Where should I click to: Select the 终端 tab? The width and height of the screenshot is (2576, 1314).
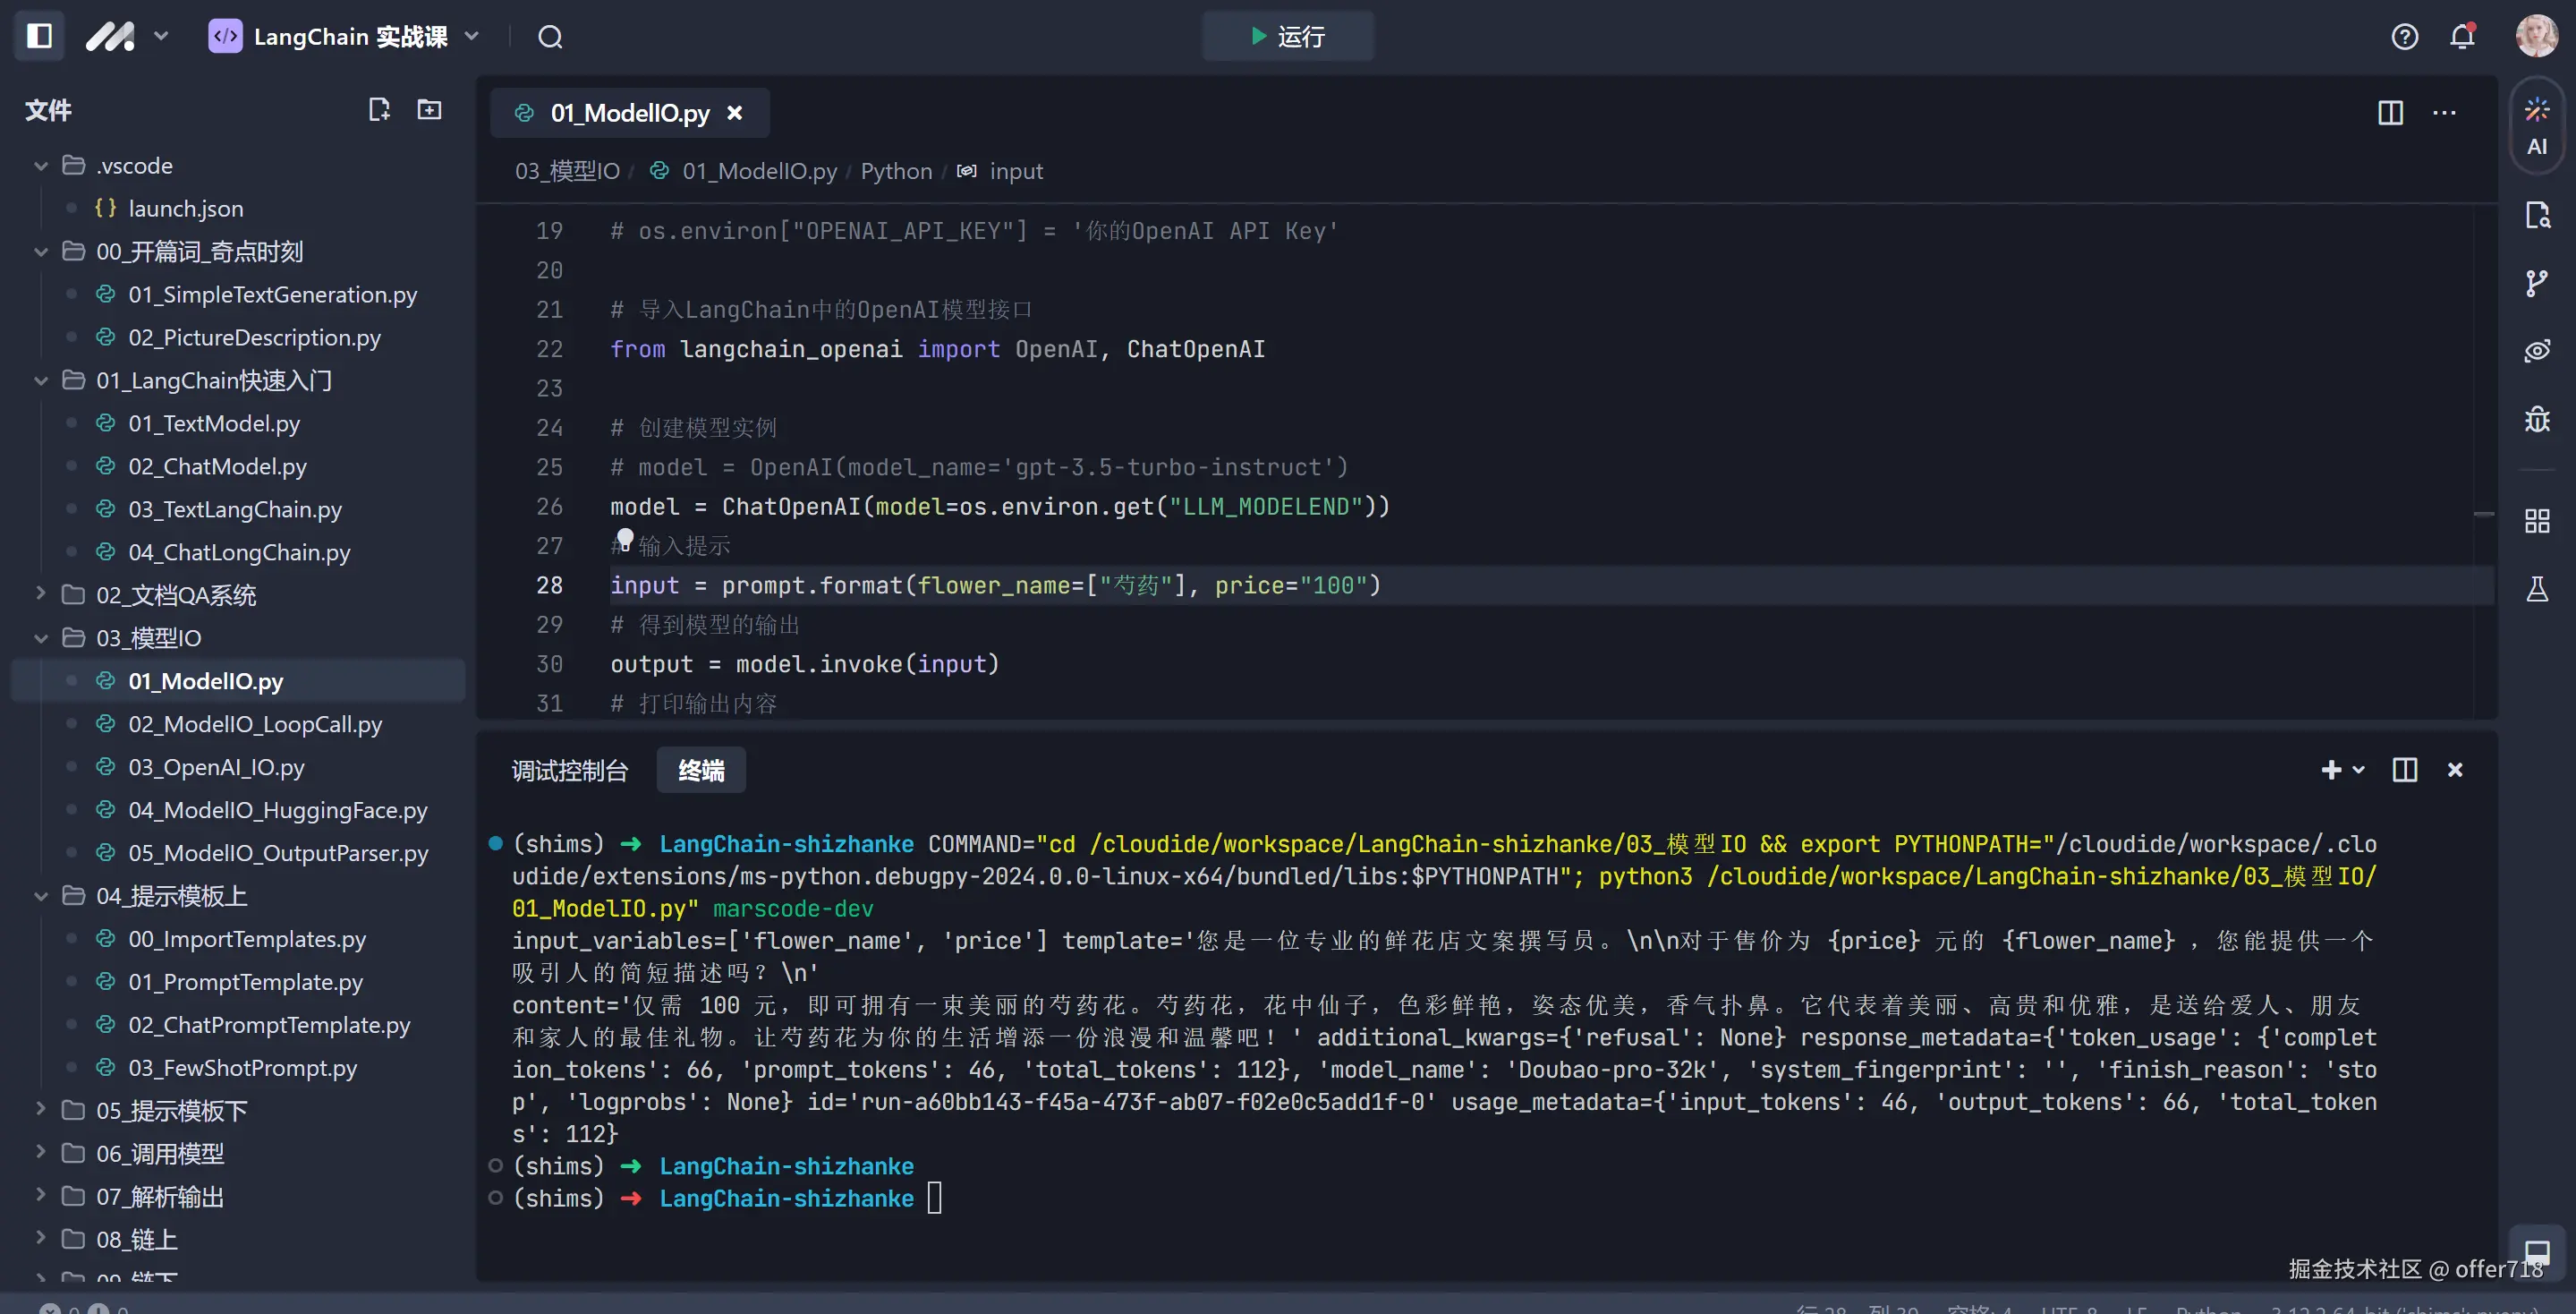tap(700, 771)
